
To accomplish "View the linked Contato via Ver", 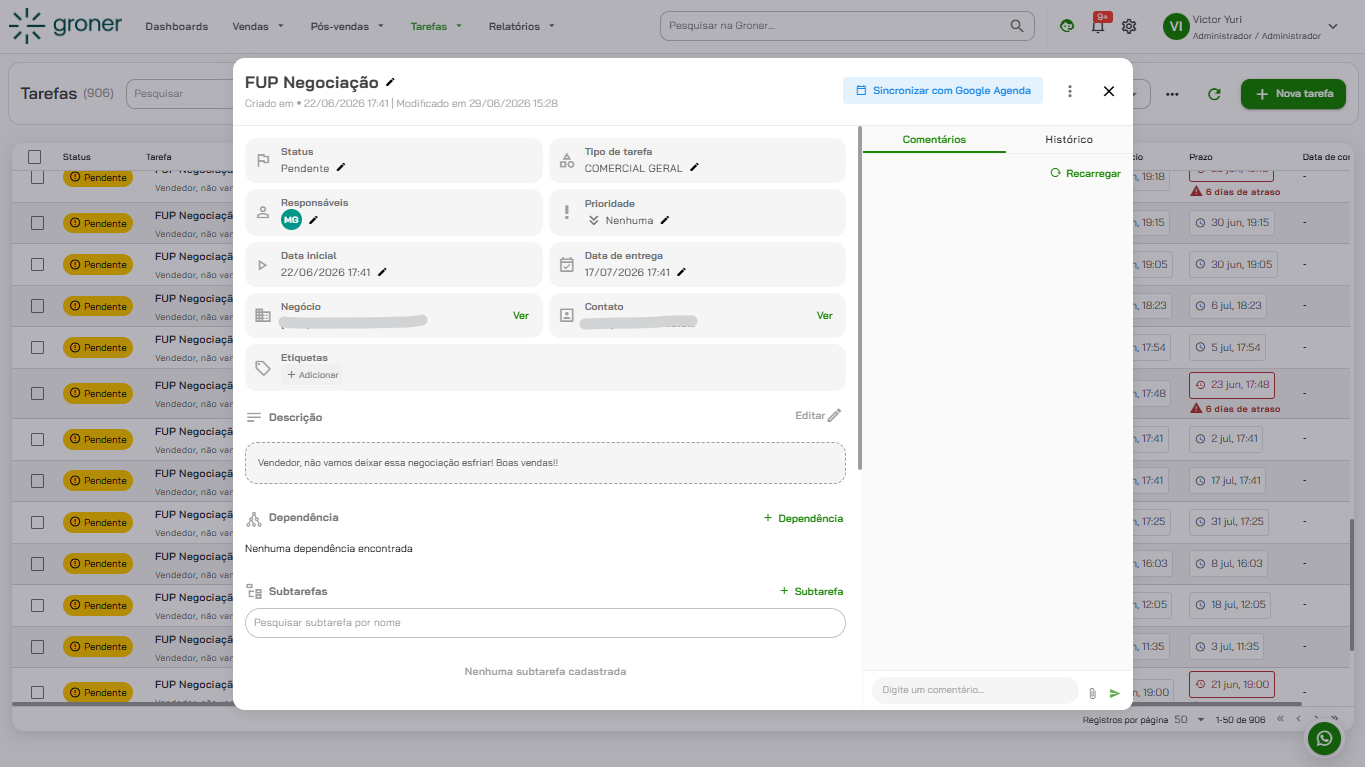I will click(824, 315).
